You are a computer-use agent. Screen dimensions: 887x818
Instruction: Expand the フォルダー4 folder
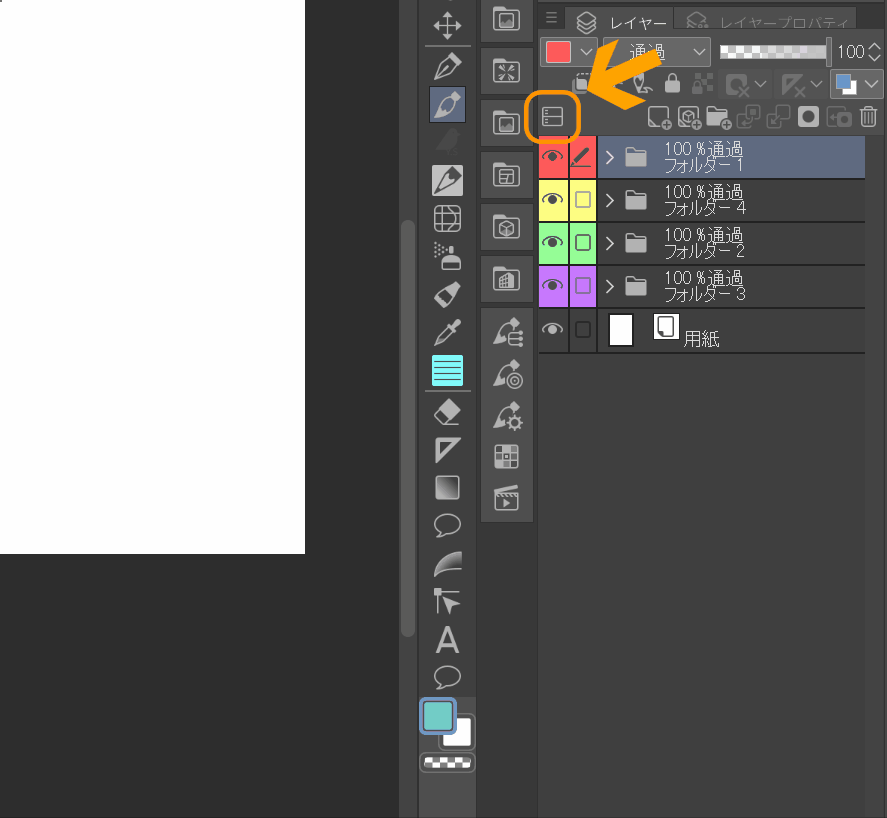610,200
